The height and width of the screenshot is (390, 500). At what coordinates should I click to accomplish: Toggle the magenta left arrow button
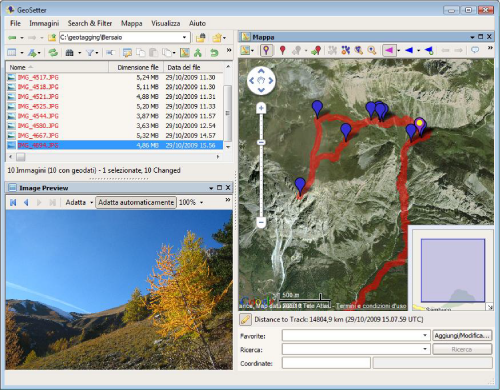pyautogui.click(x=389, y=50)
